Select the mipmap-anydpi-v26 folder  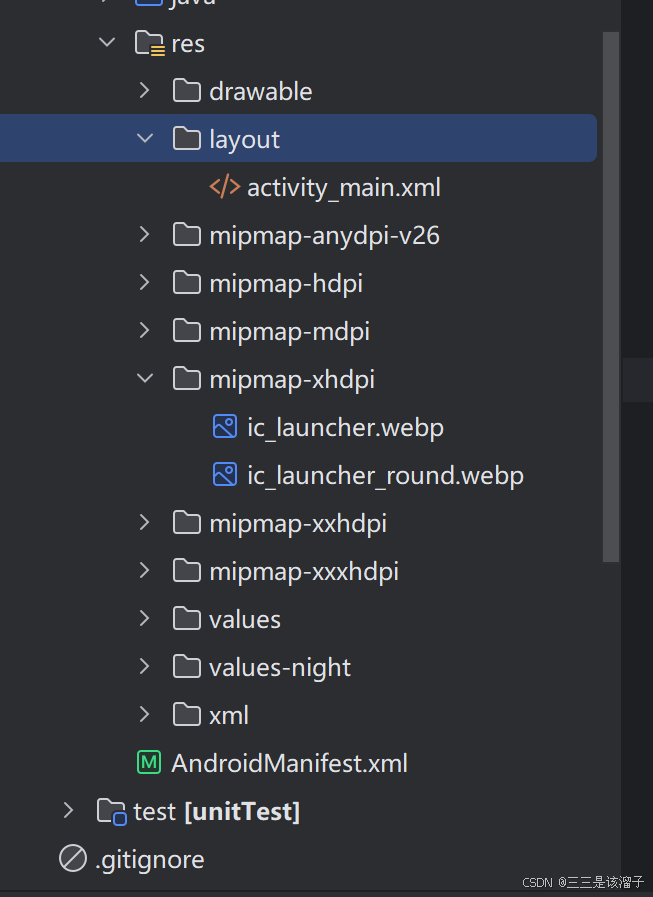click(x=324, y=235)
